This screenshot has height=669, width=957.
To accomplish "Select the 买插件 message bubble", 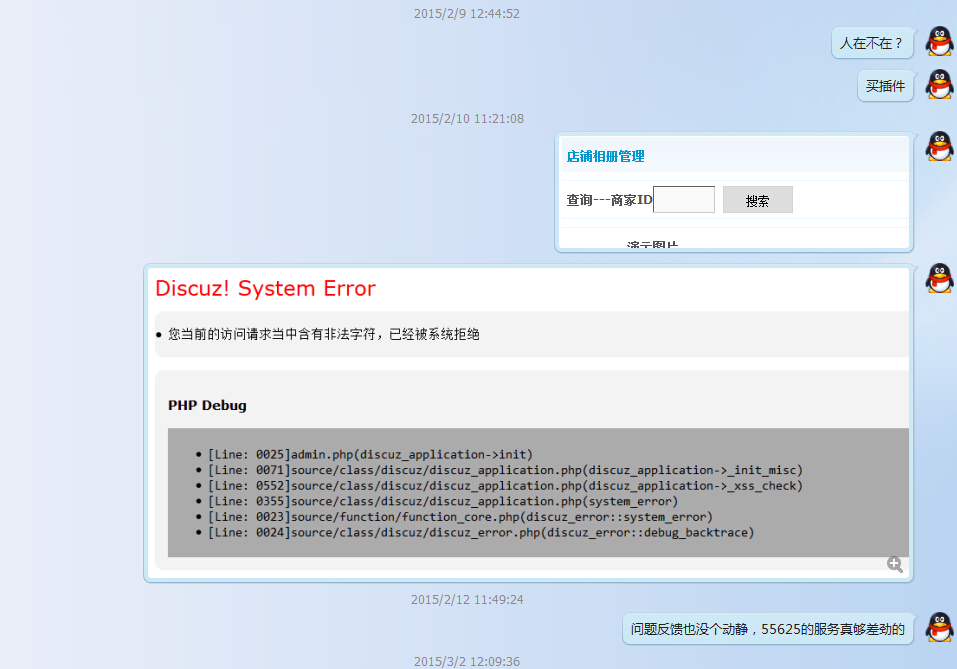I will 885,86.
